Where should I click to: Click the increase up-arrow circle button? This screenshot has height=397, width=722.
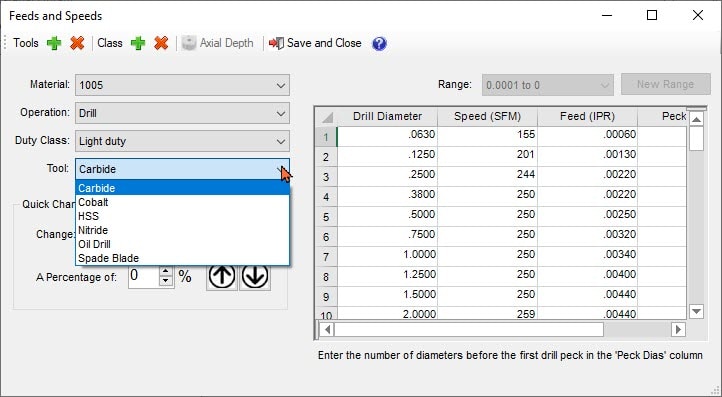[x=222, y=276]
